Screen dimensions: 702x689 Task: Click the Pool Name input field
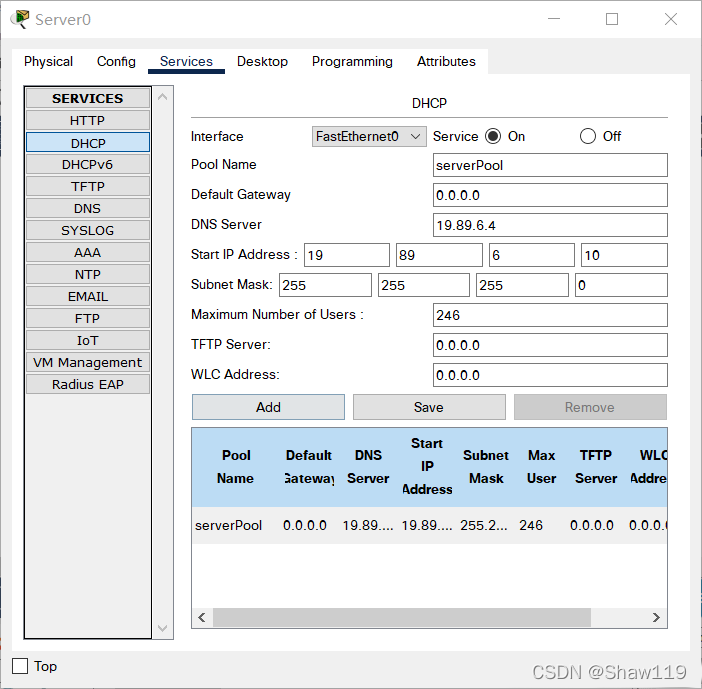coord(550,165)
